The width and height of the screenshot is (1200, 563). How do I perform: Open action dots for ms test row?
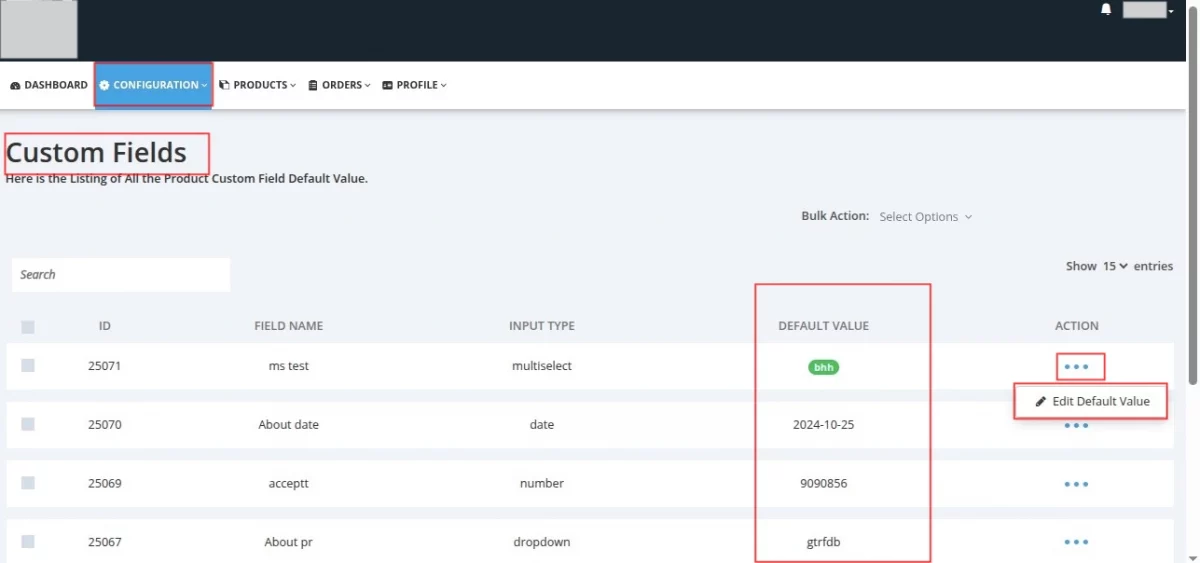(1077, 367)
